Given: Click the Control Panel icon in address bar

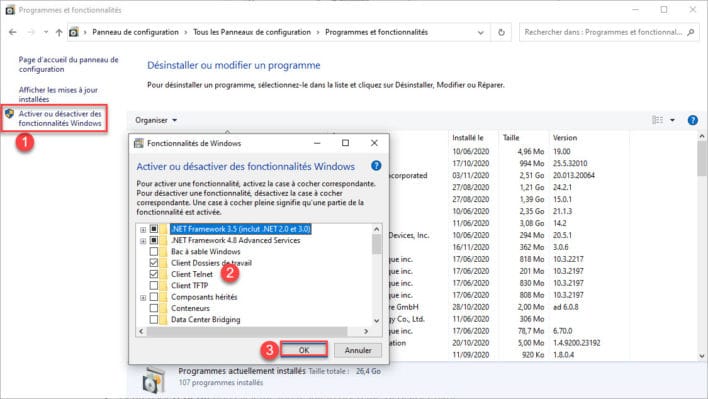Looking at the screenshot, I should tap(73, 32).
